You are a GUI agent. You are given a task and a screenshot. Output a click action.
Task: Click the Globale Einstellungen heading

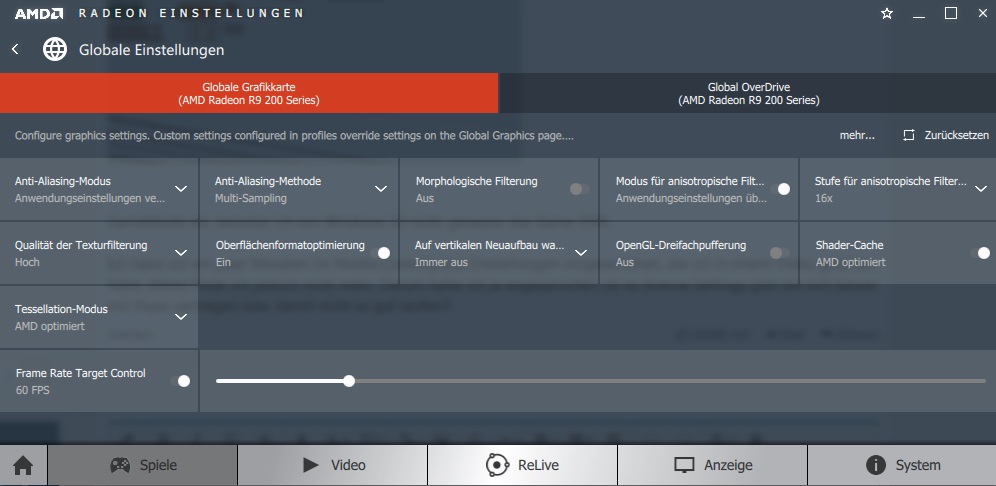coord(151,50)
